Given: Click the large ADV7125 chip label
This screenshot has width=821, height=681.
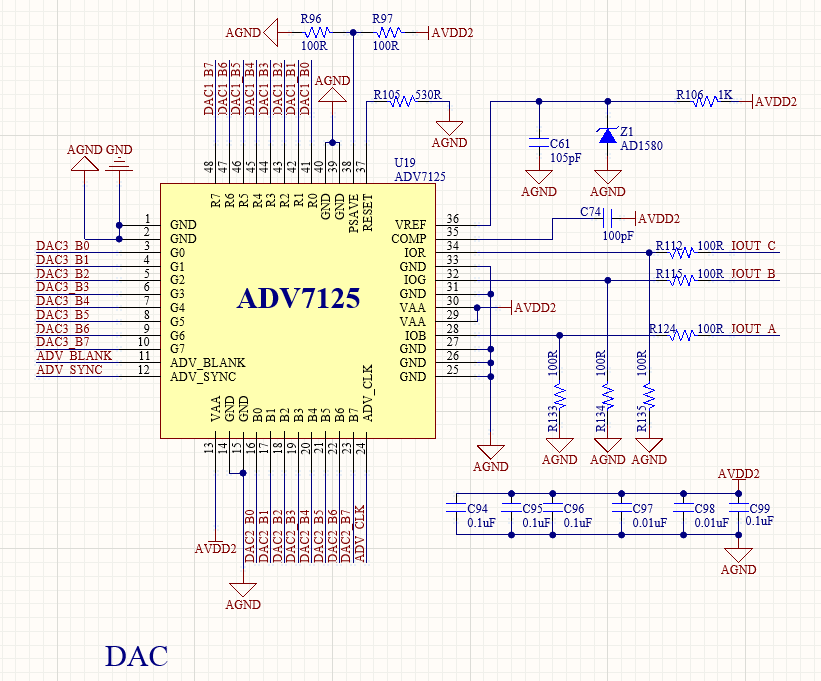Looking at the screenshot, I should coord(298,299).
